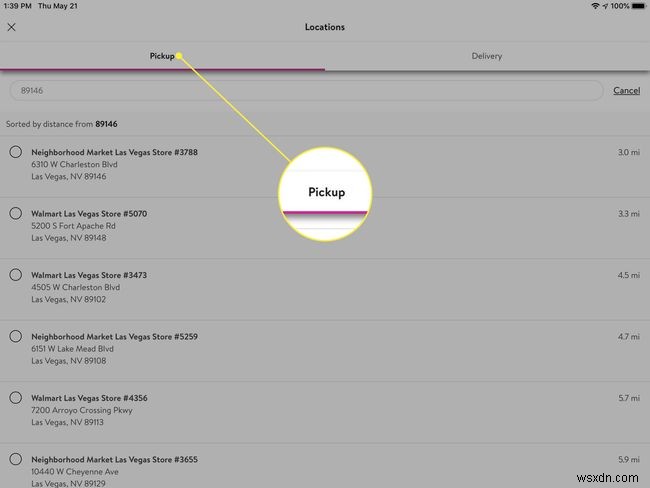Viewport: 650px width, 488px height.
Task: Click the magnified Pickup callout circle
Action: coord(325,191)
